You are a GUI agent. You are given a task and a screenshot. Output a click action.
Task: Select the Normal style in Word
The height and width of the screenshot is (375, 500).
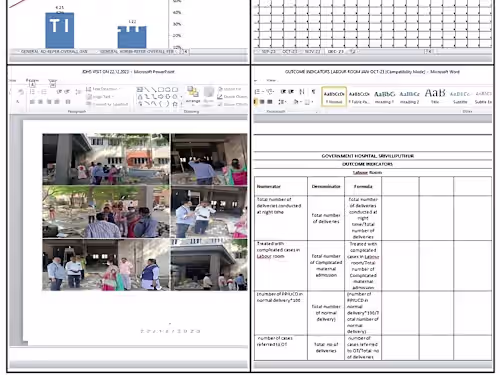tap(334, 97)
